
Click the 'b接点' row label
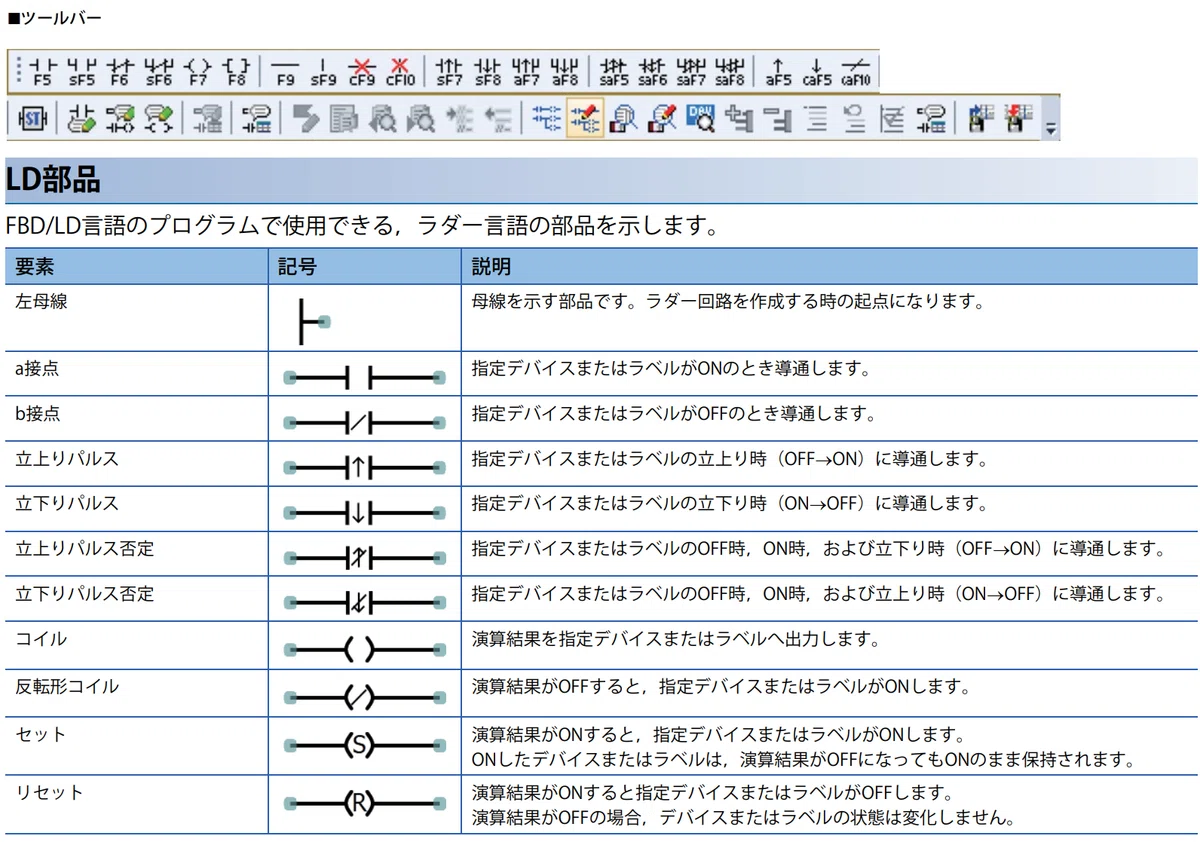[37, 413]
